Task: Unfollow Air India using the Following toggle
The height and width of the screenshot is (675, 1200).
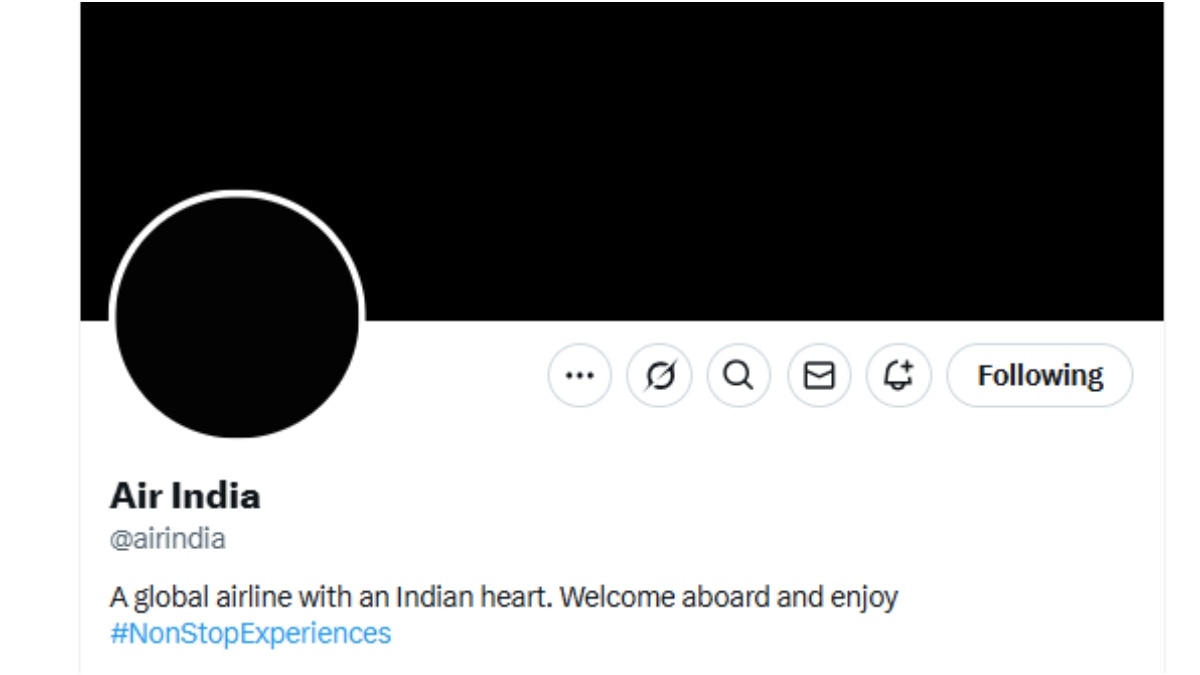Action: coord(1040,376)
